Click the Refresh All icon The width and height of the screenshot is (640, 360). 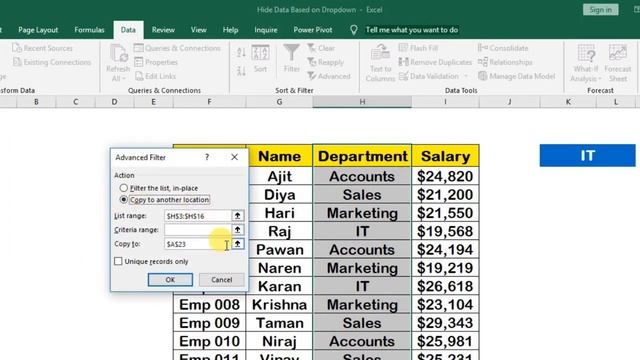tap(118, 54)
